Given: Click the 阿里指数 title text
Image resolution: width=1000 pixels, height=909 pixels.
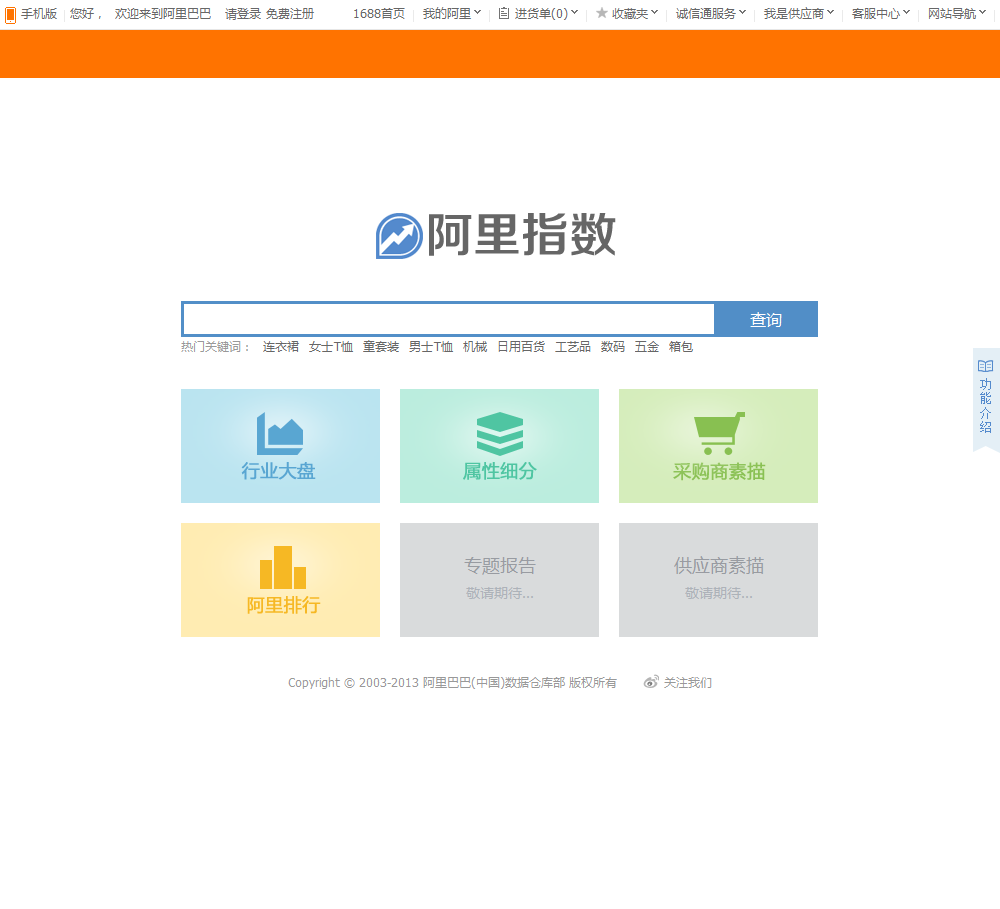Looking at the screenshot, I should pos(522,235).
